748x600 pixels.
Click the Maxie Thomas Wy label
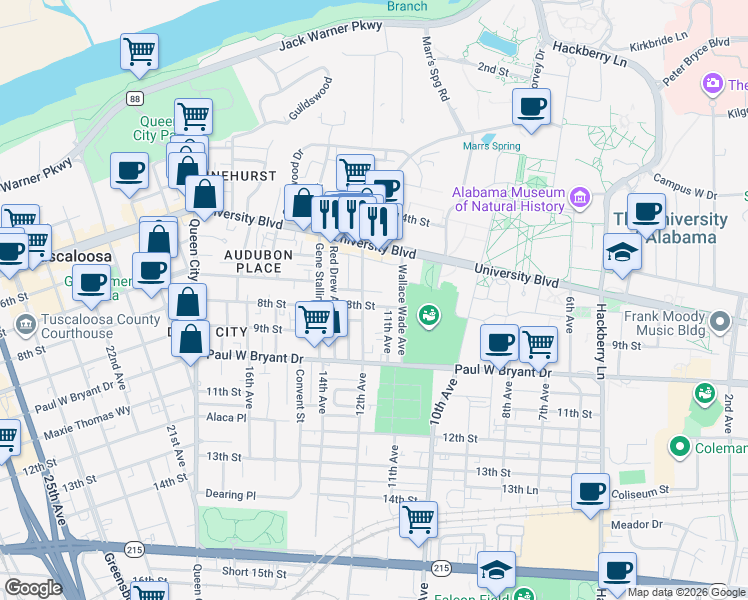pos(87,423)
